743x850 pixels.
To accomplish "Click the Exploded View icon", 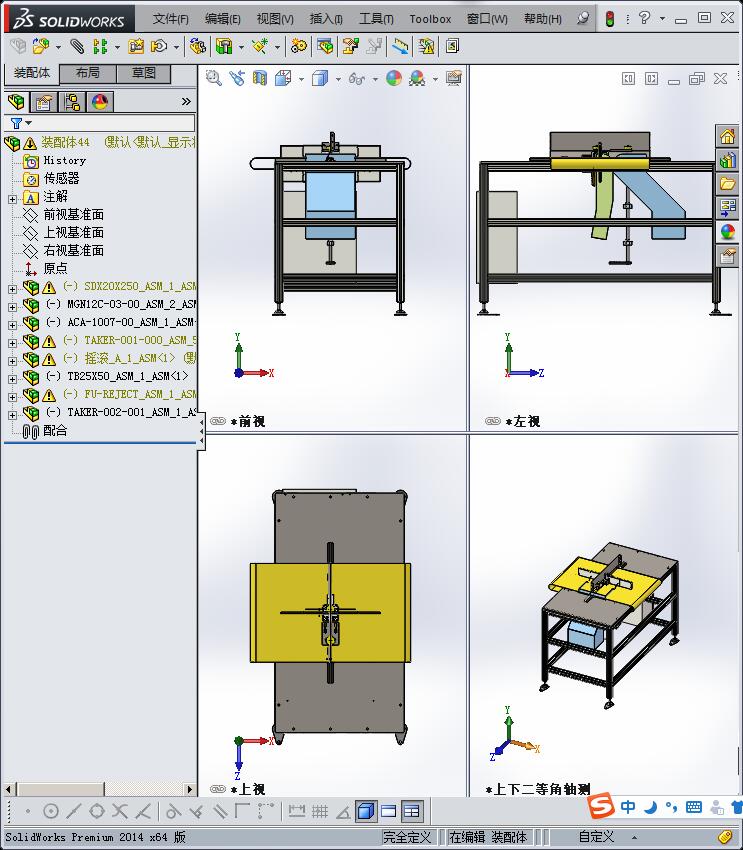I will tap(351, 47).
